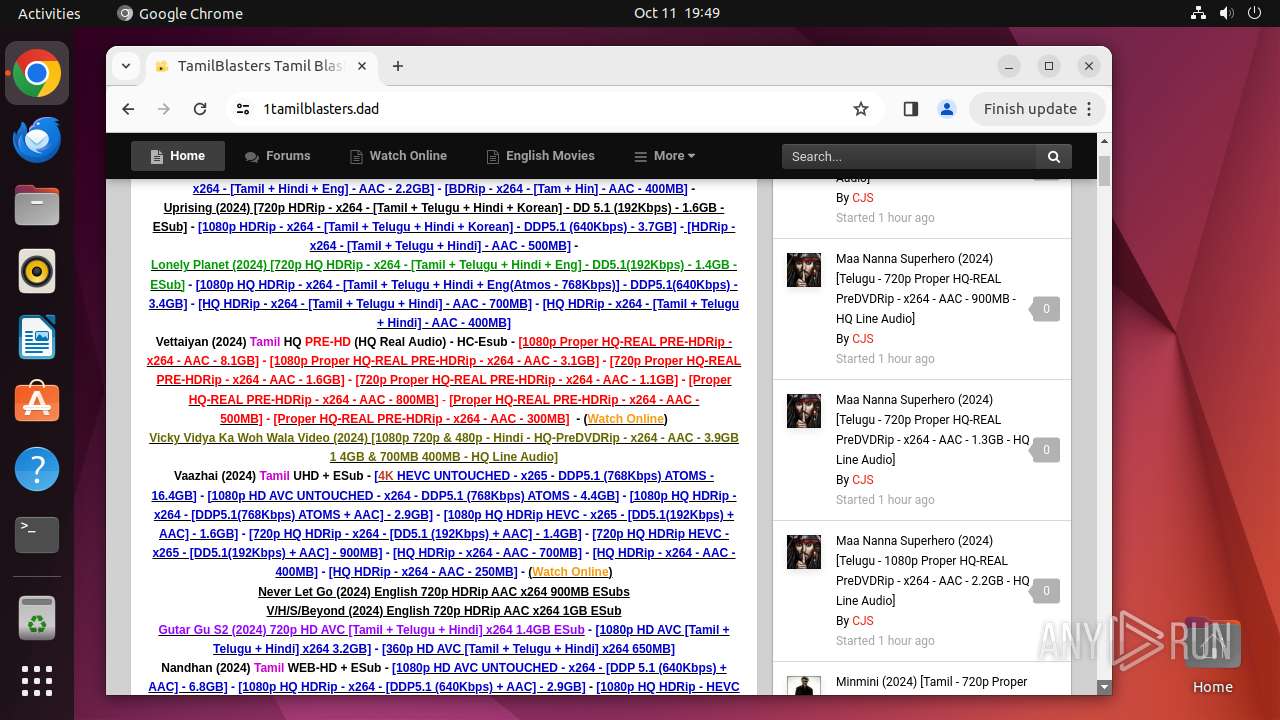Click the vertical page scrollbar thumb

pyautogui.click(x=1104, y=171)
